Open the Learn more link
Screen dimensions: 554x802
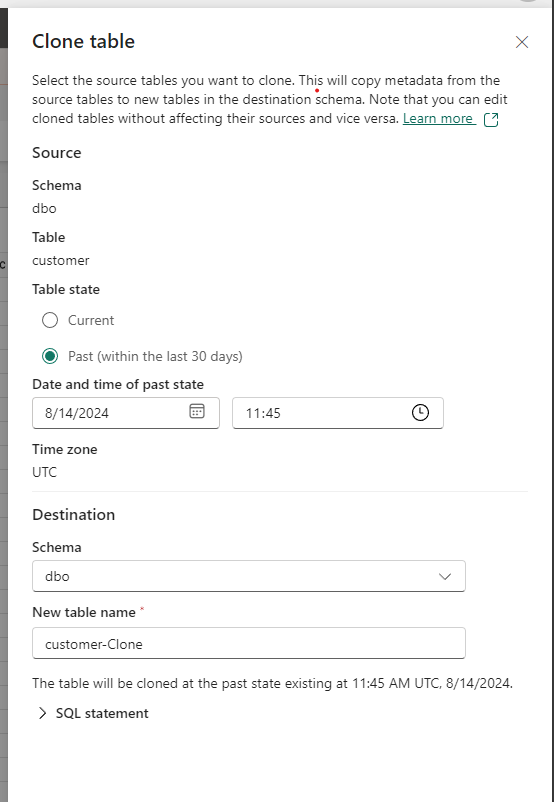click(x=437, y=119)
